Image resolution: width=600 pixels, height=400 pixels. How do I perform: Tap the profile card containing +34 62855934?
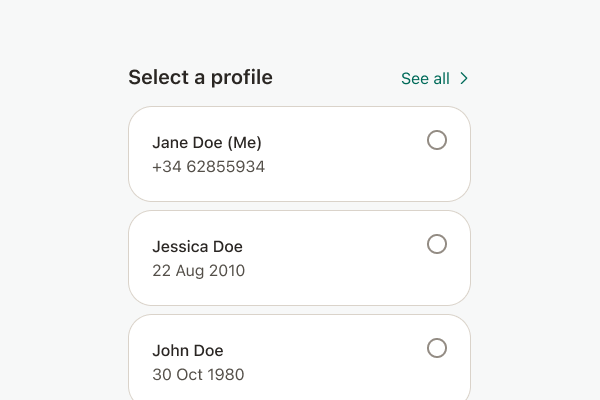pyautogui.click(x=299, y=154)
